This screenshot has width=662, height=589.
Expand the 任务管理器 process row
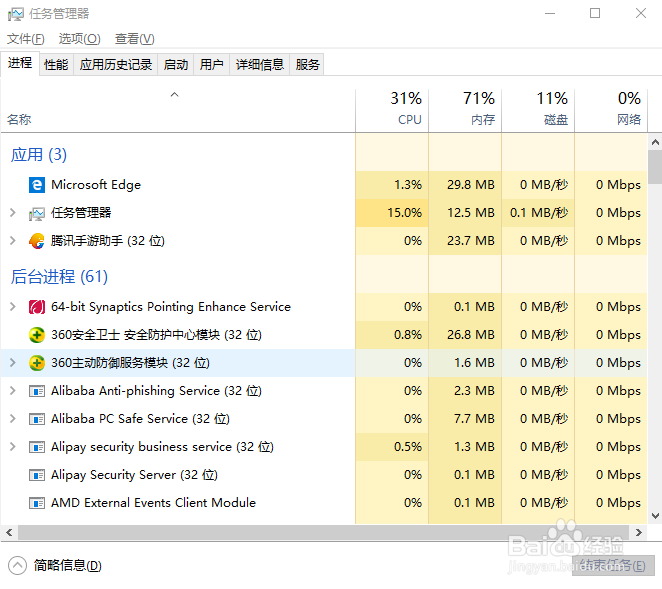13,213
